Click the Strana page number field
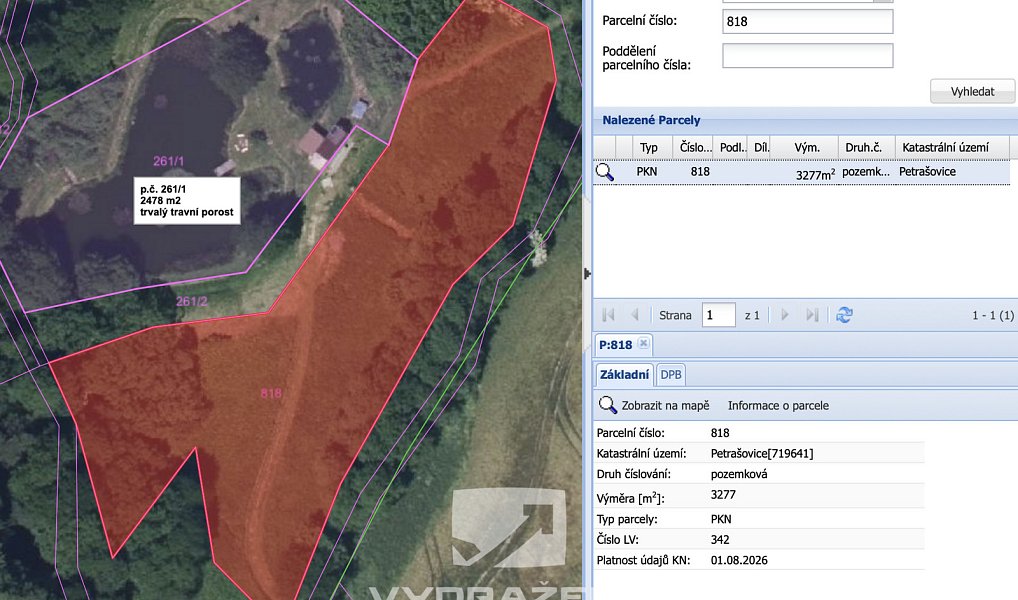 (718, 315)
